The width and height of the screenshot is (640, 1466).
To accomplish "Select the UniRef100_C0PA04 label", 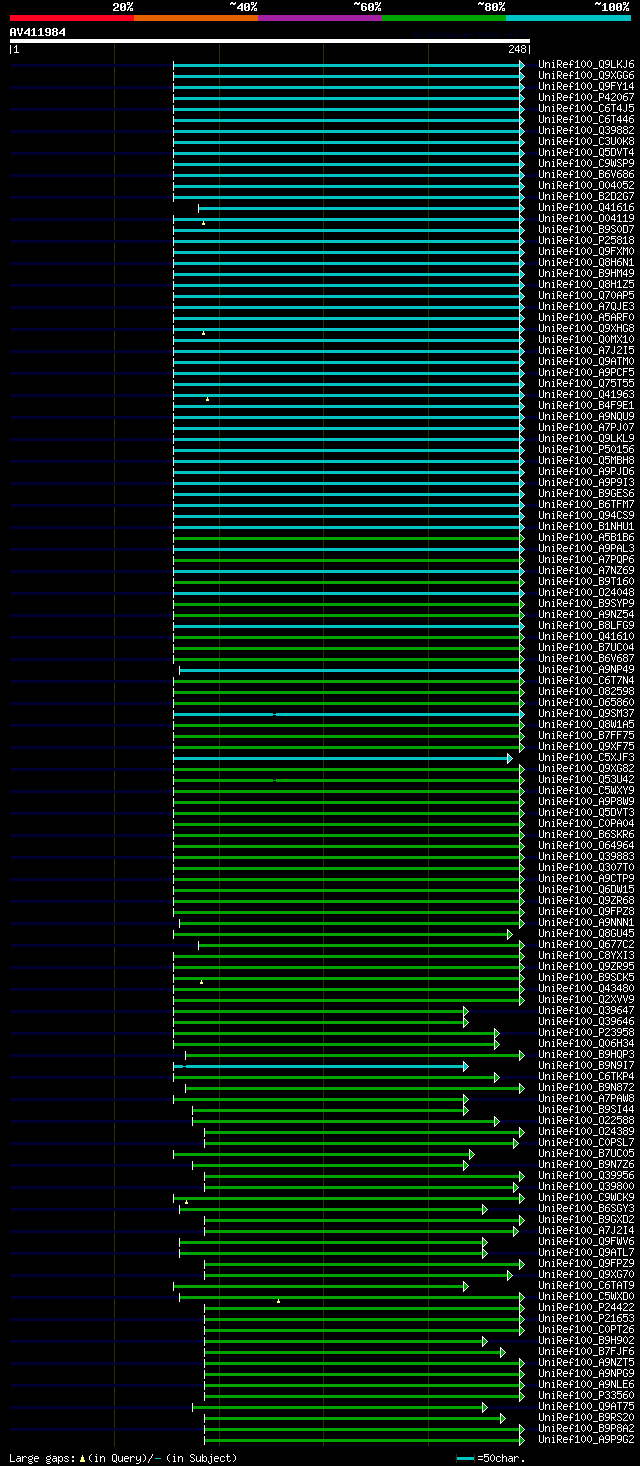I will coord(586,823).
